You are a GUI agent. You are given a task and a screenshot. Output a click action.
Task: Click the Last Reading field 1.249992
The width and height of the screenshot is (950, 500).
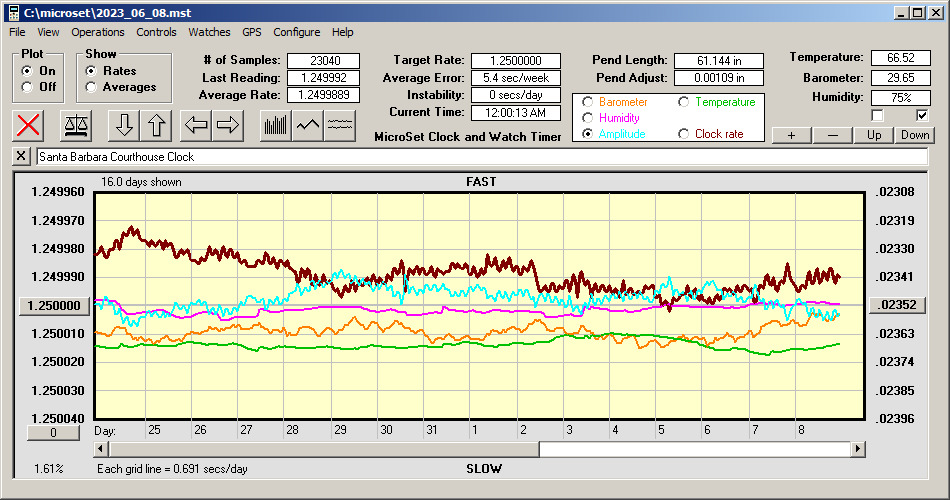coord(324,78)
